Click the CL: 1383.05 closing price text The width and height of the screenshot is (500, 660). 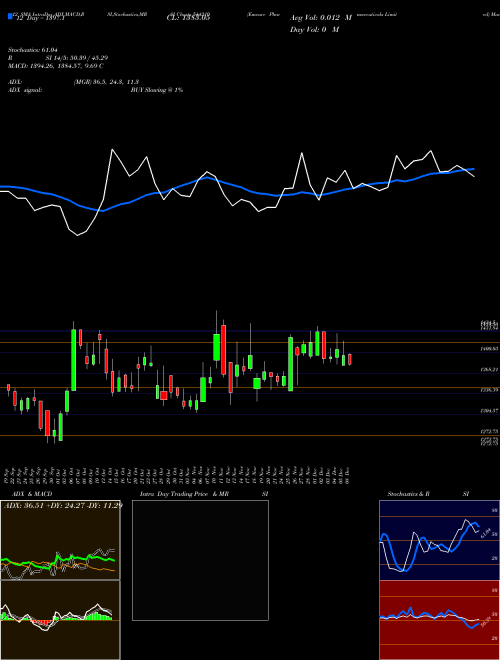pyautogui.click(x=189, y=19)
